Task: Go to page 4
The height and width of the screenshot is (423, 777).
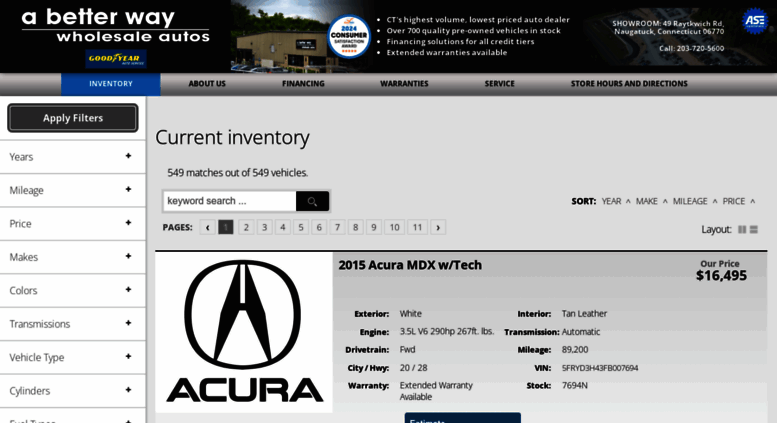Action: click(x=283, y=227)
